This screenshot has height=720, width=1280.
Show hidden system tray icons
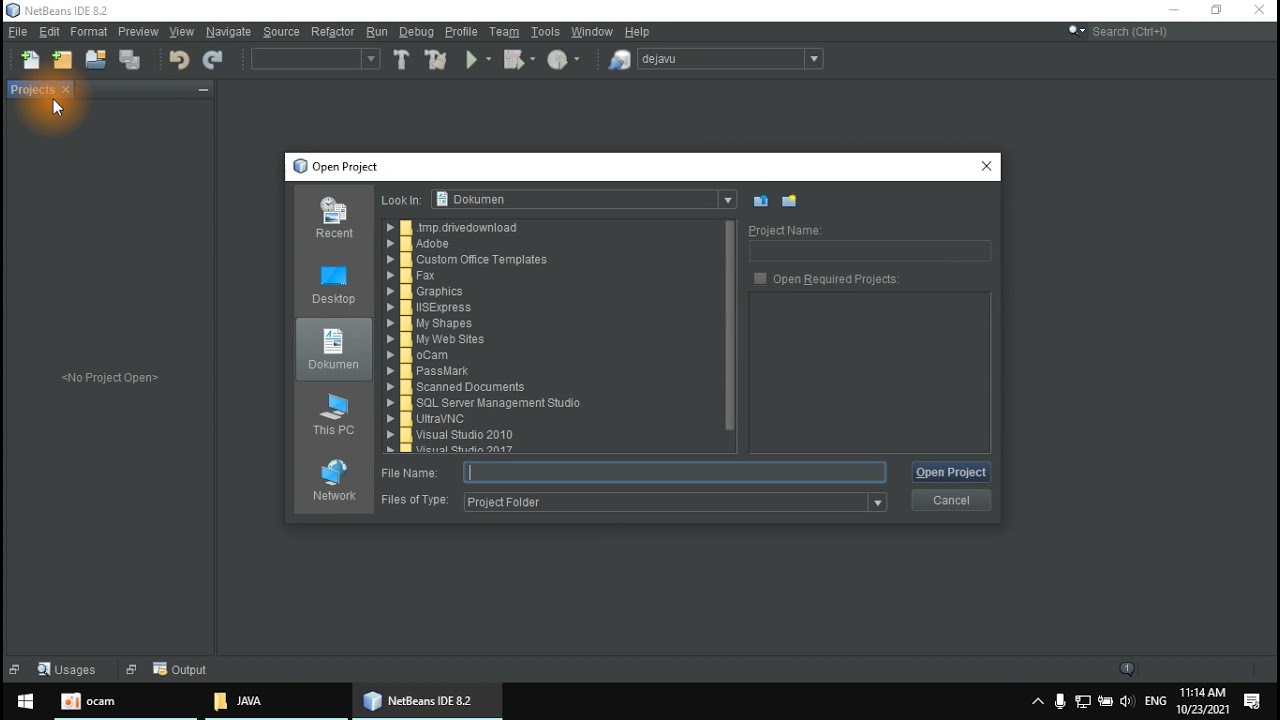[x=1037, y=701]
